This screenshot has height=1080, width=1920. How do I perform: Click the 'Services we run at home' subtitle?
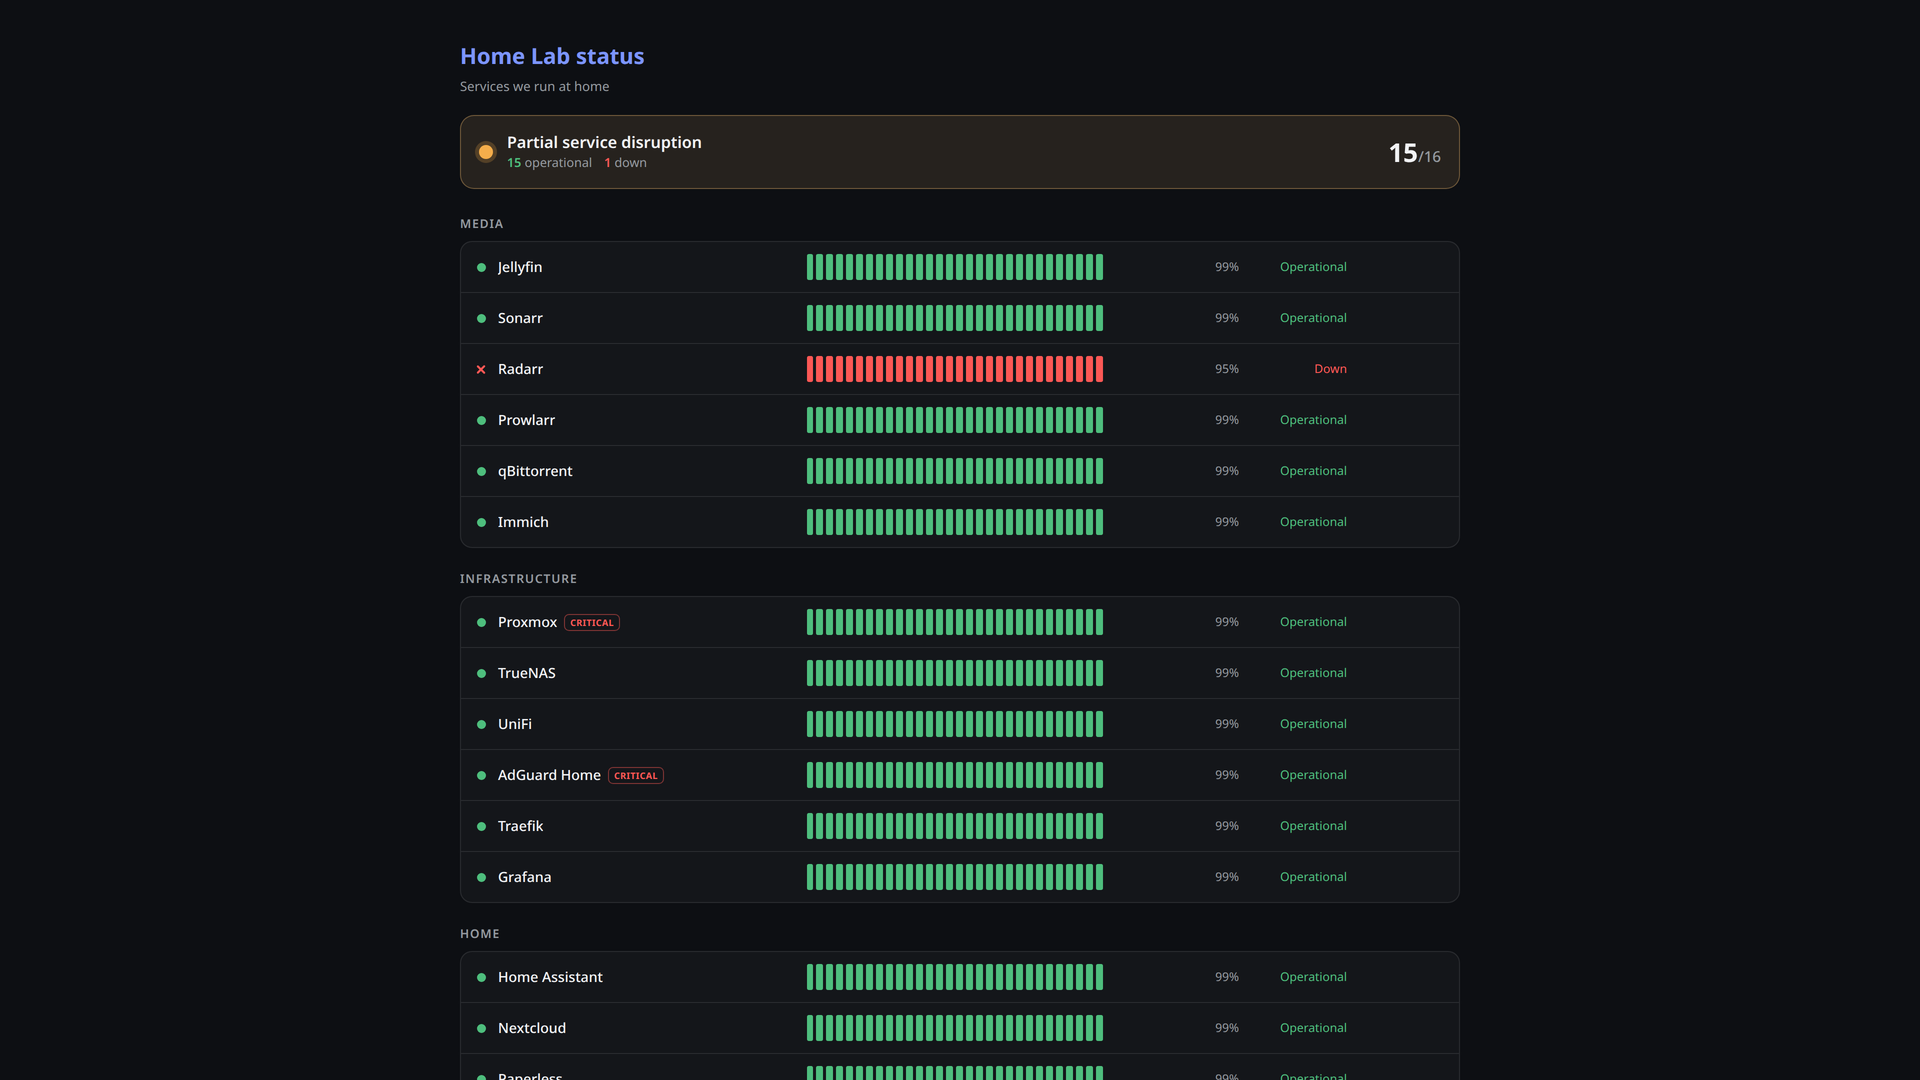(534, 87)
